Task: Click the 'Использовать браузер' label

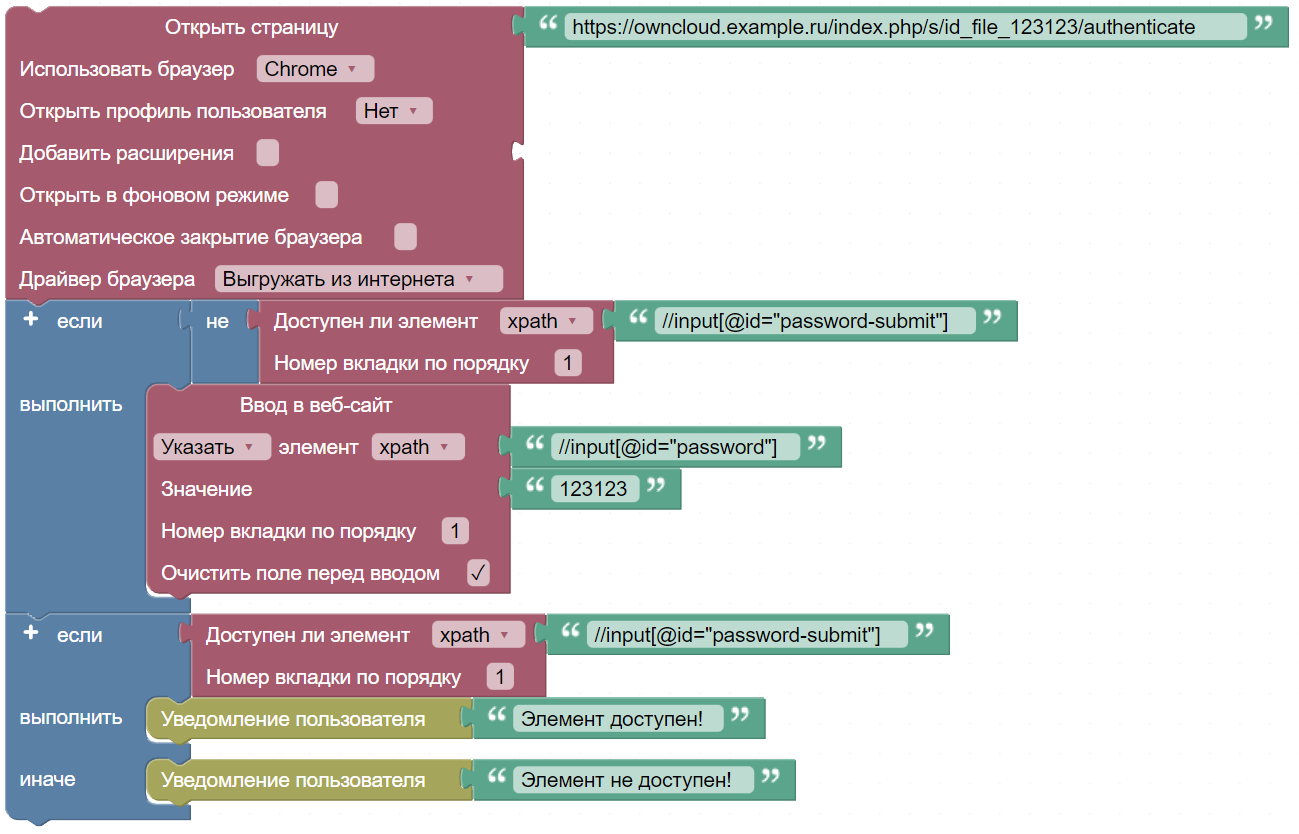Action: [x=127, y=69]
